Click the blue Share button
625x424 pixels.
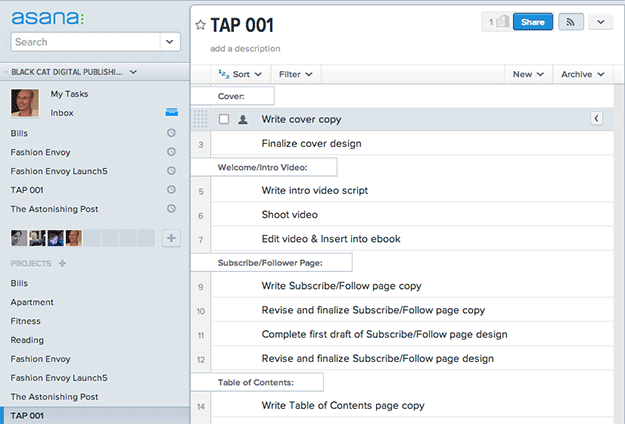click(532, 22)
